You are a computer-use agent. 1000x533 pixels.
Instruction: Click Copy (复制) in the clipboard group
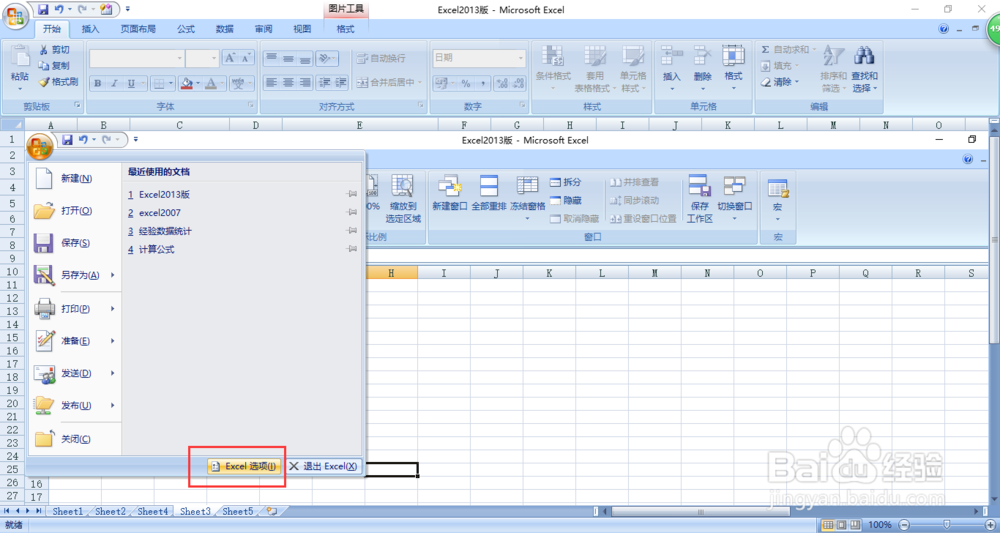click(x=54, y=66)
